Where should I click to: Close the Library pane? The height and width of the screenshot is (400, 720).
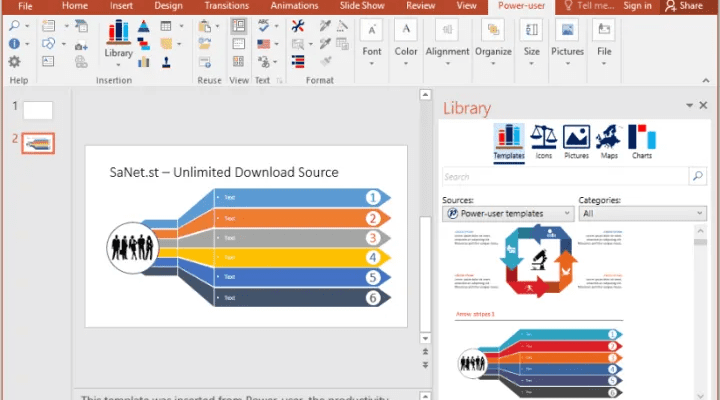pos(703,106)
